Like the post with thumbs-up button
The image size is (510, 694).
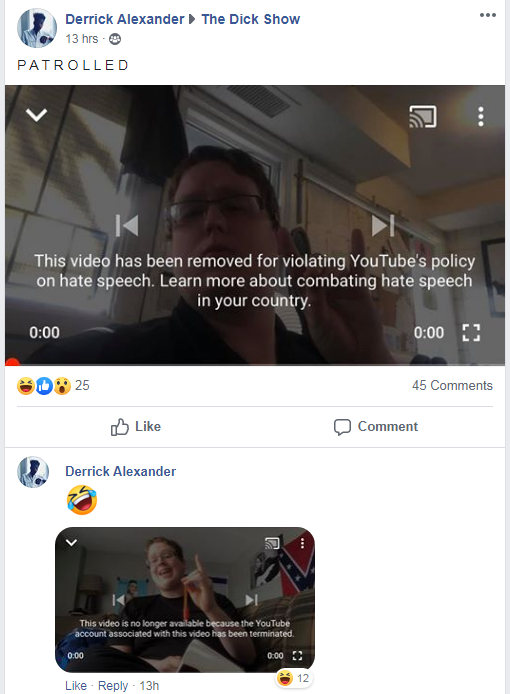[135, 427]
